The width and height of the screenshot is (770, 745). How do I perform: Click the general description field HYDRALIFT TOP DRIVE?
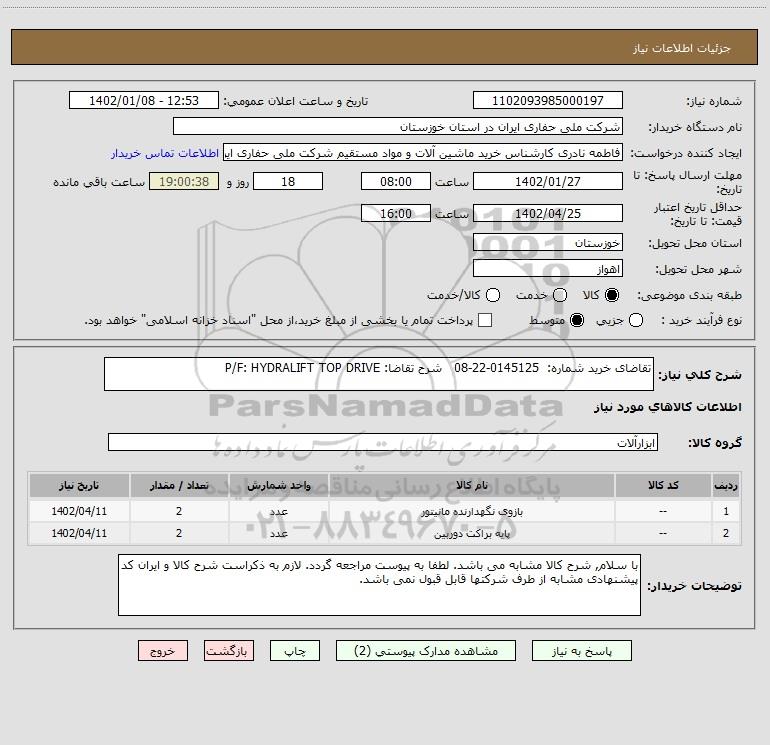pyautogui.click(x=379, y=374)
